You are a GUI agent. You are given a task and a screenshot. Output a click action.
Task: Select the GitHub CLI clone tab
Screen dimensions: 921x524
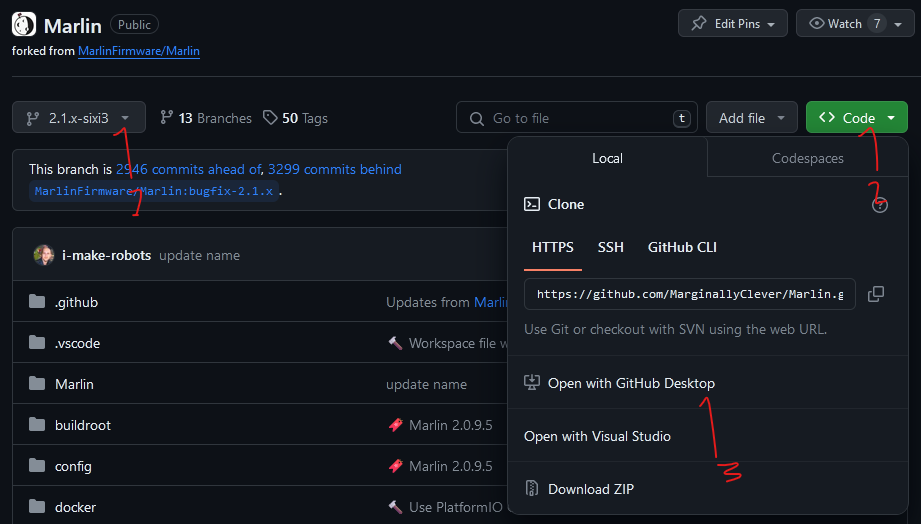point(682,247)
